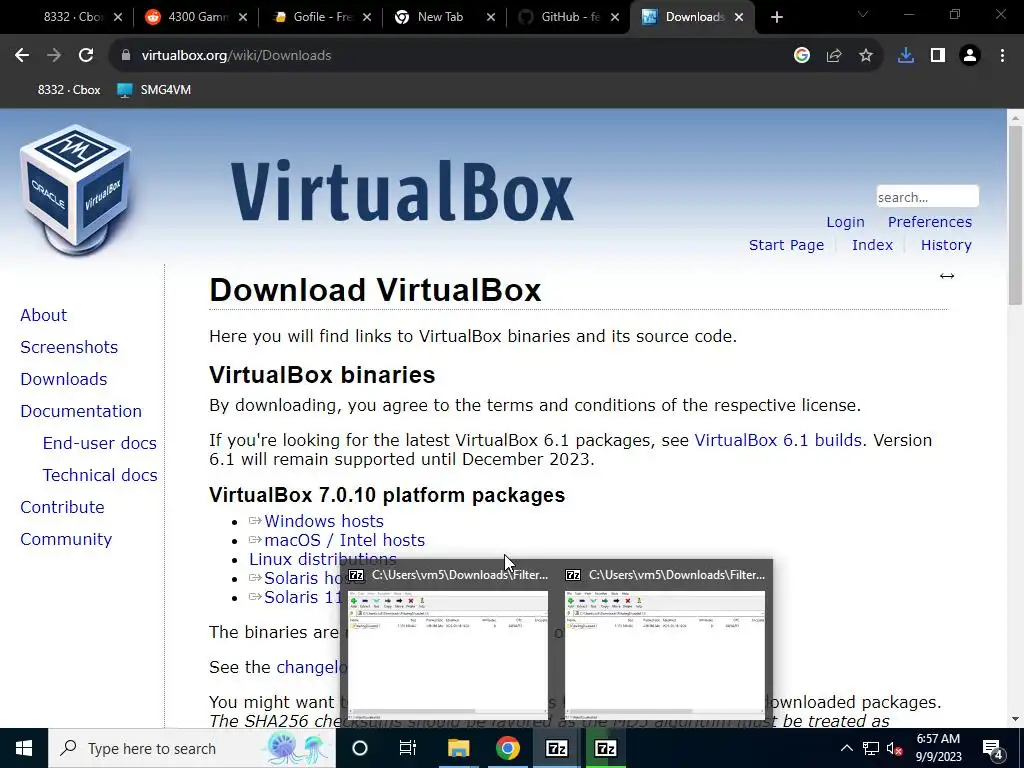The image size is (1024, 768).
Task: Open Screenshots in the sidebar
Action: pyautogui.click(x=69, y=347)
